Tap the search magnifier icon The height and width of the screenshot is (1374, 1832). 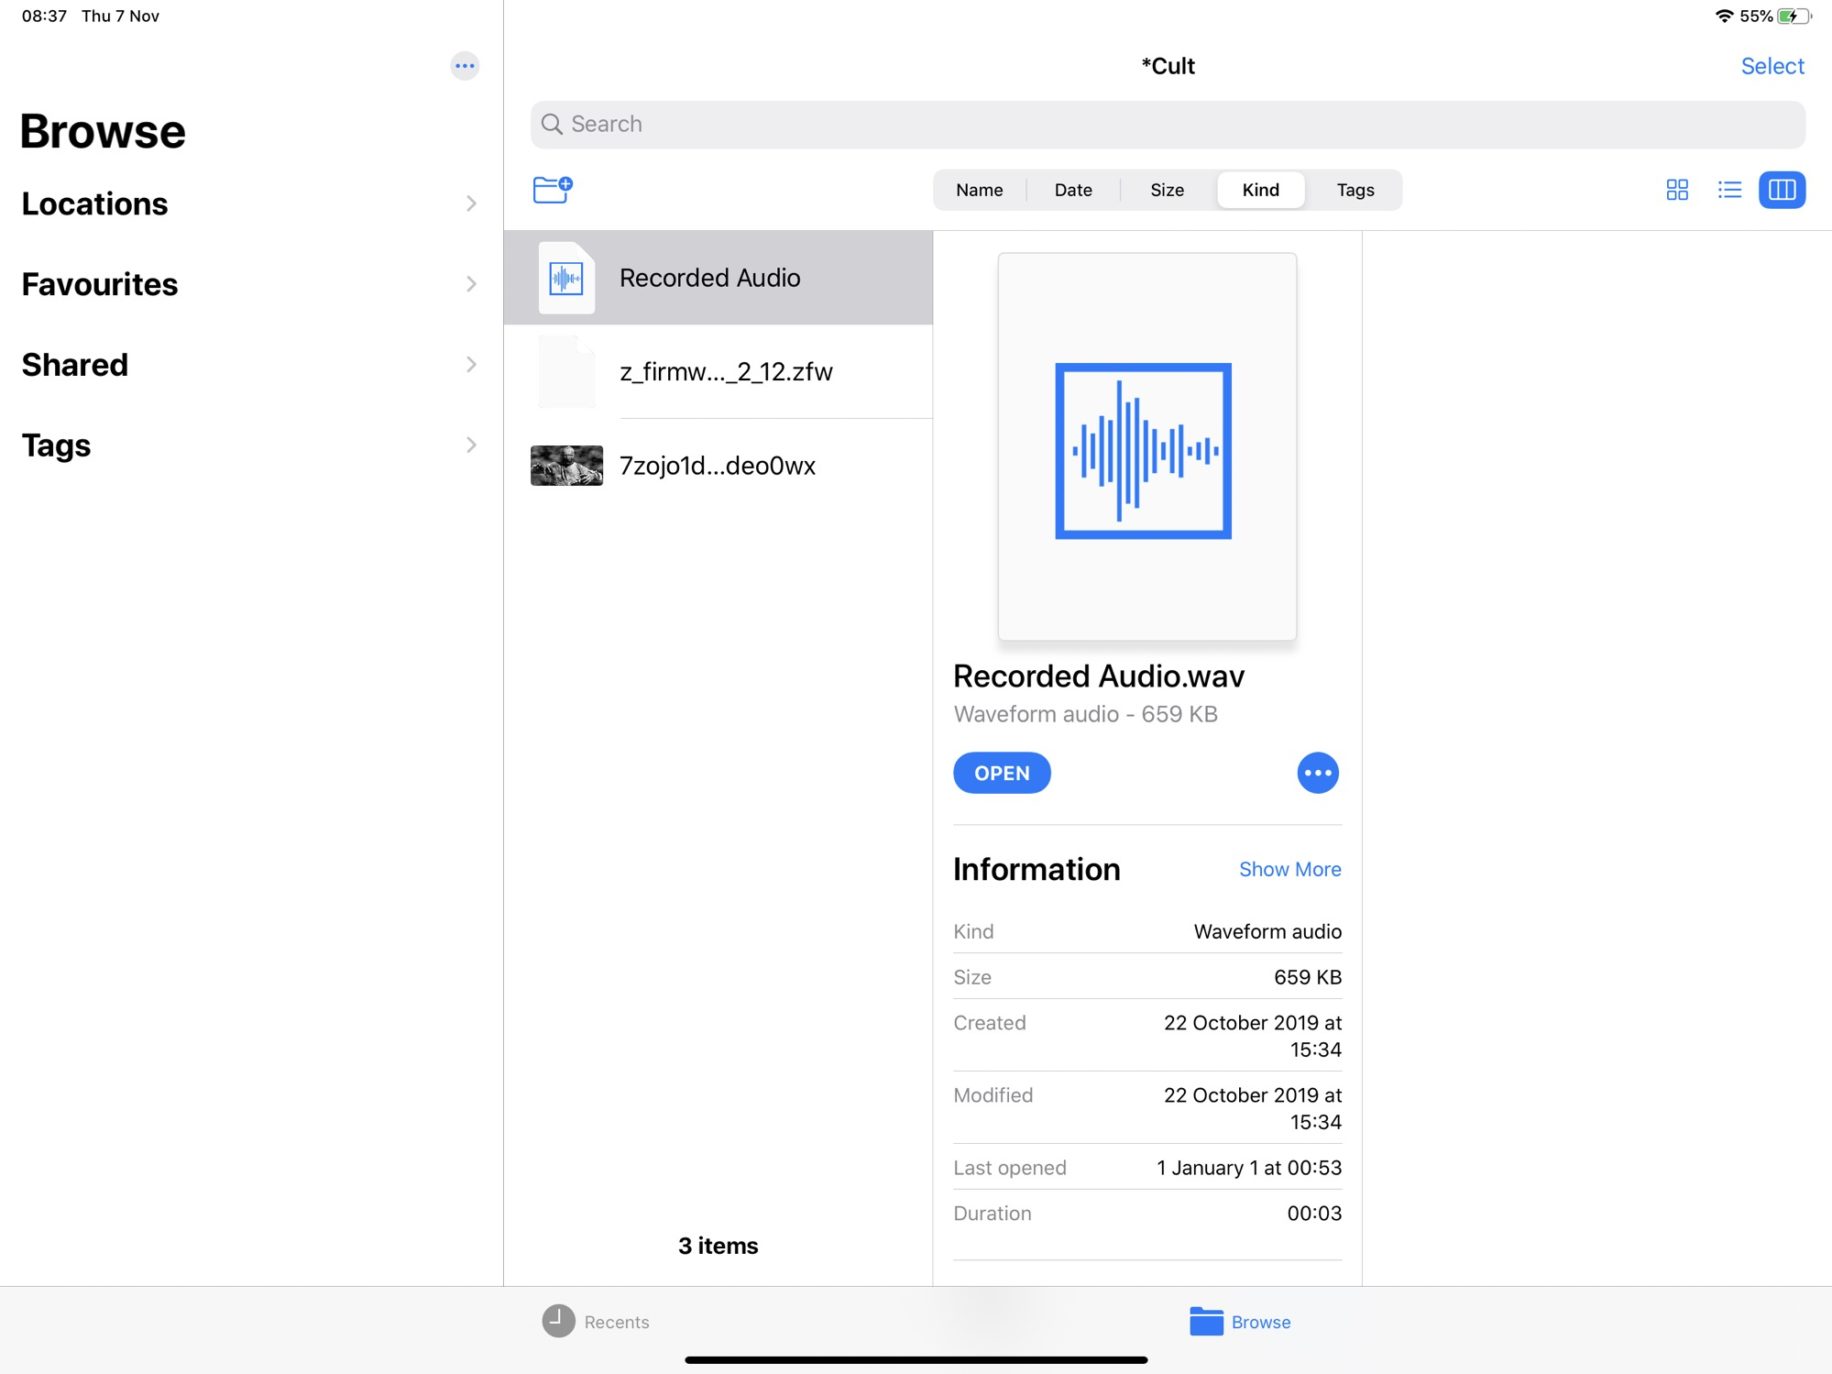[552, 124]
